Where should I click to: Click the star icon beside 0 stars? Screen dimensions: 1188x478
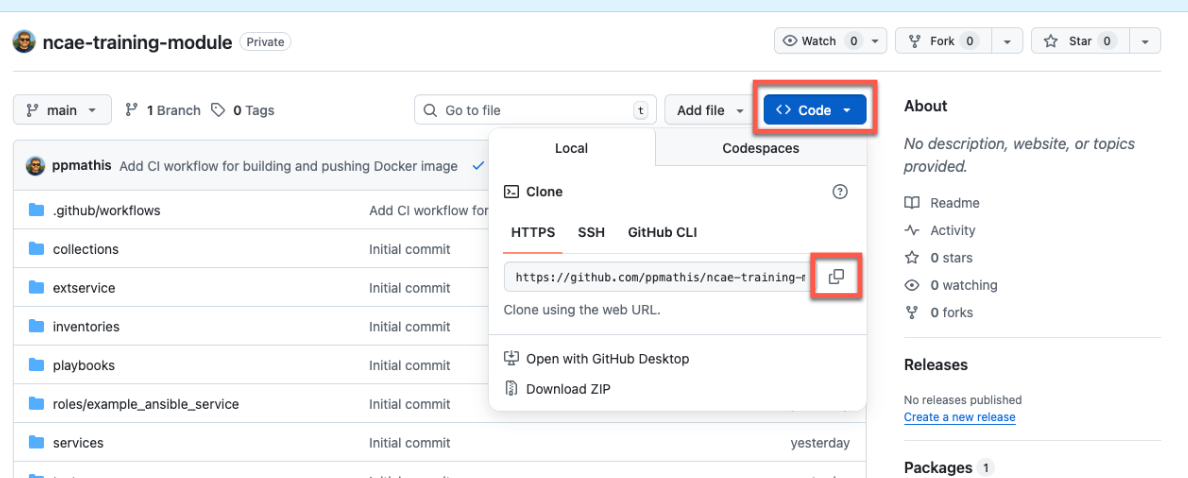point(912,258)
